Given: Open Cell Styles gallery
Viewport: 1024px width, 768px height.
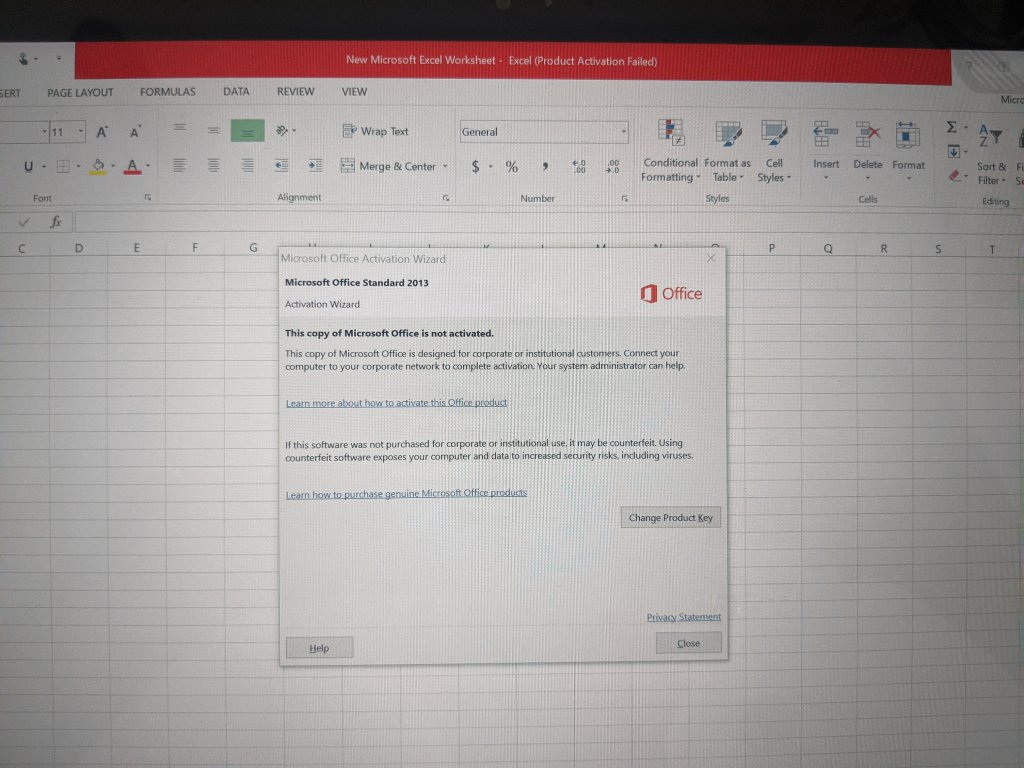Looking at the screenshot, I should point(774,151).
